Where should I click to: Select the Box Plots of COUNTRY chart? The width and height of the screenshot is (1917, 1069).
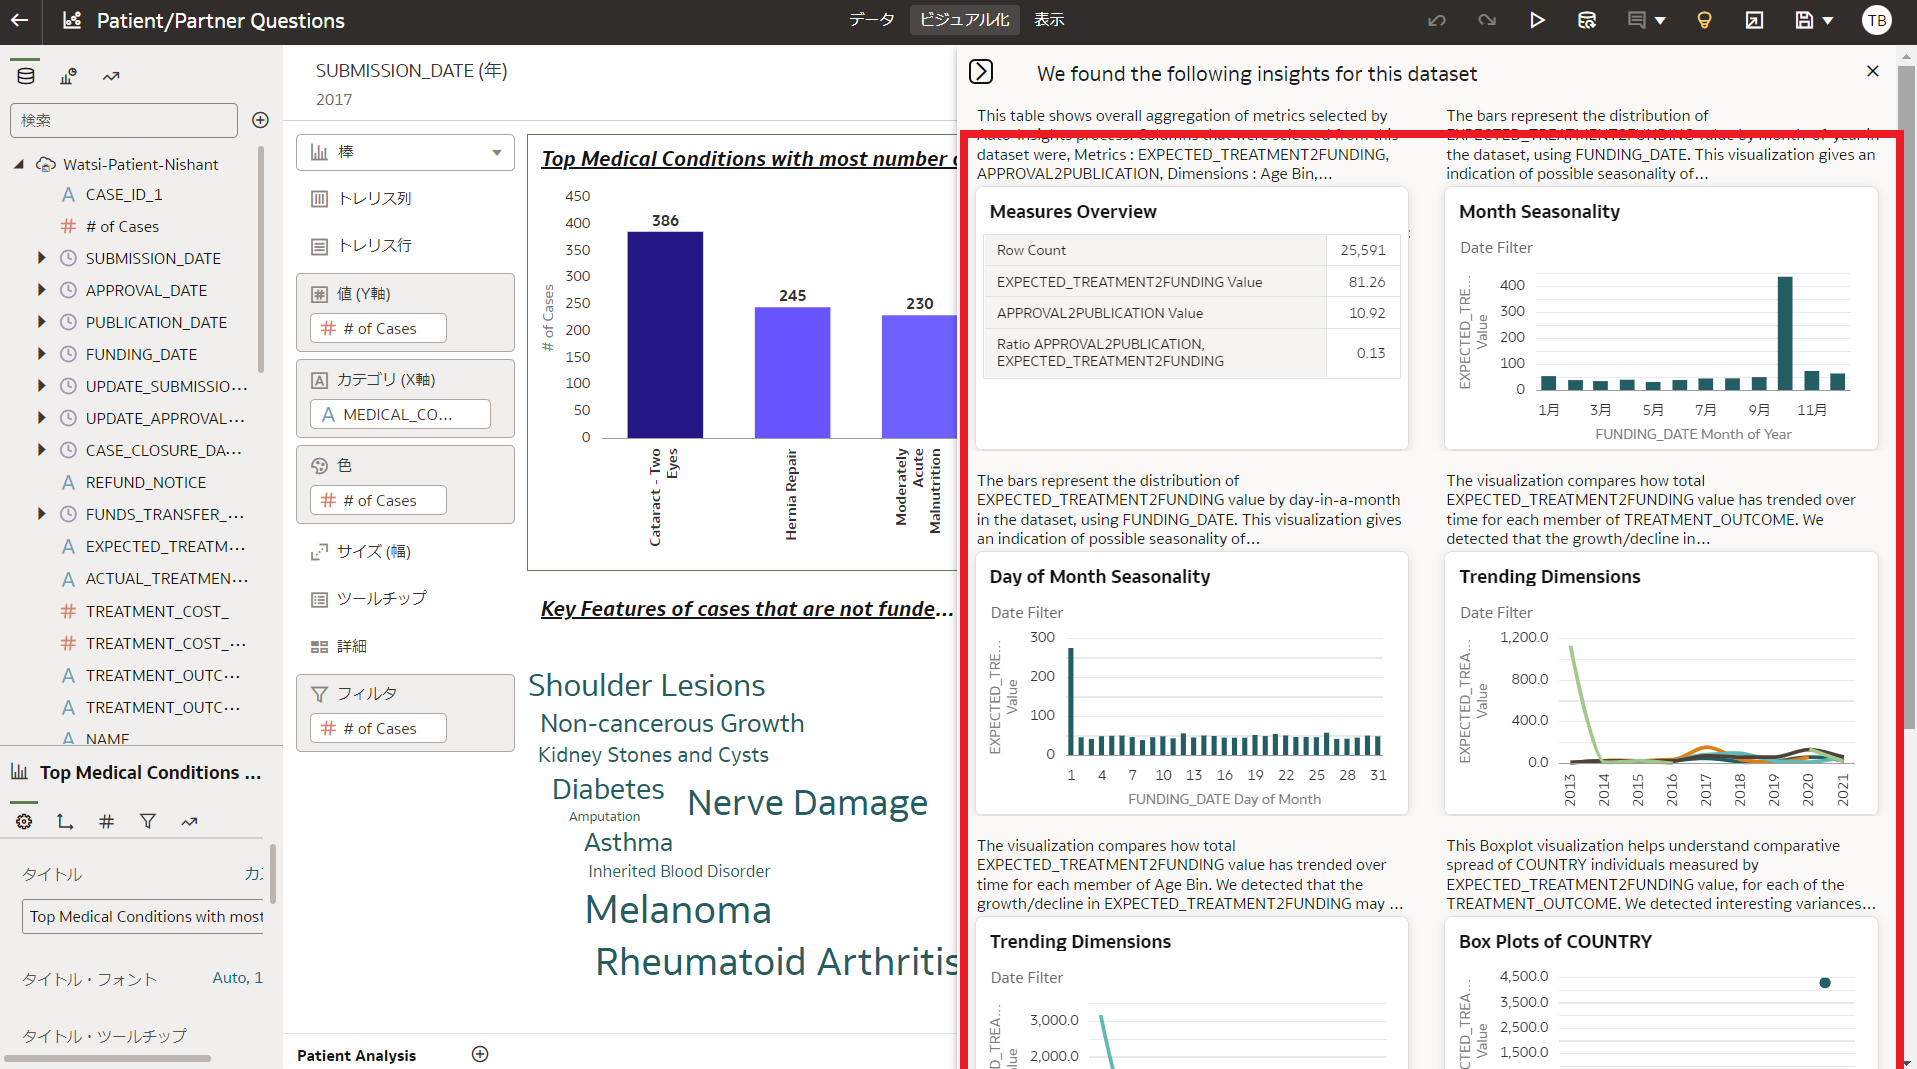(x=1661, y=993)
